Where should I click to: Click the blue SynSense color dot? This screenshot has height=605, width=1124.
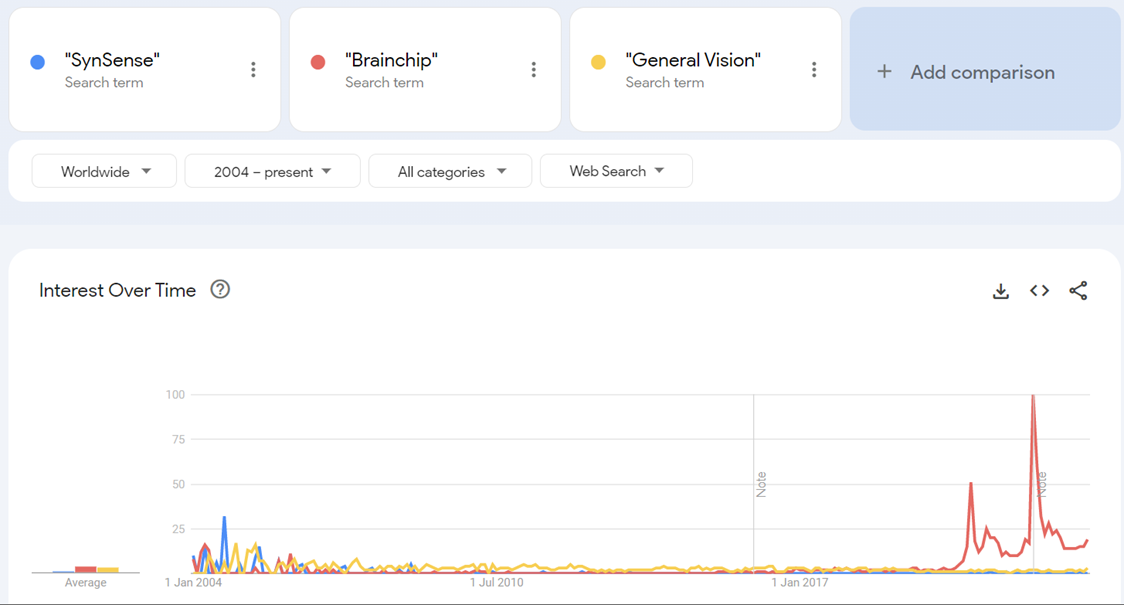coord(38,62)
